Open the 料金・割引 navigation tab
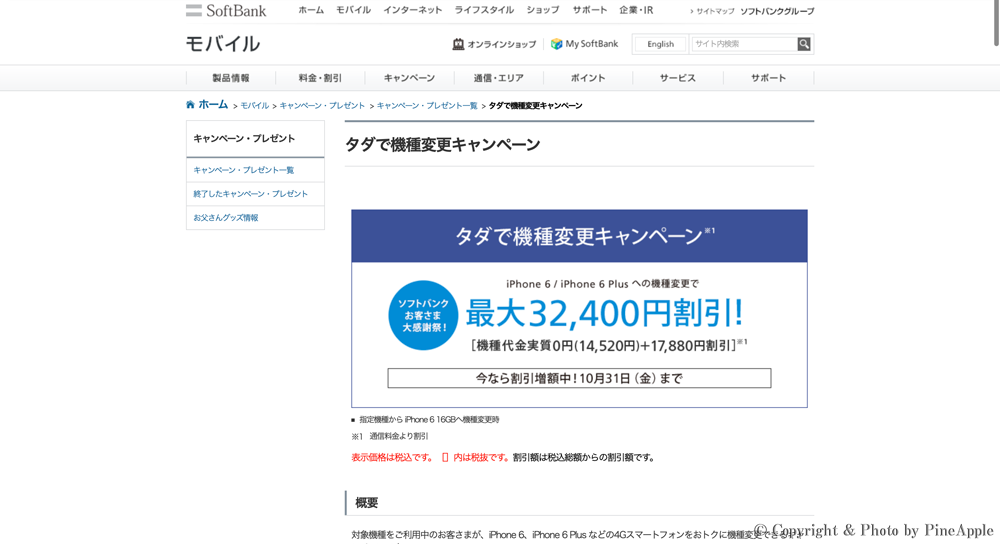 [x=320, y=78]
